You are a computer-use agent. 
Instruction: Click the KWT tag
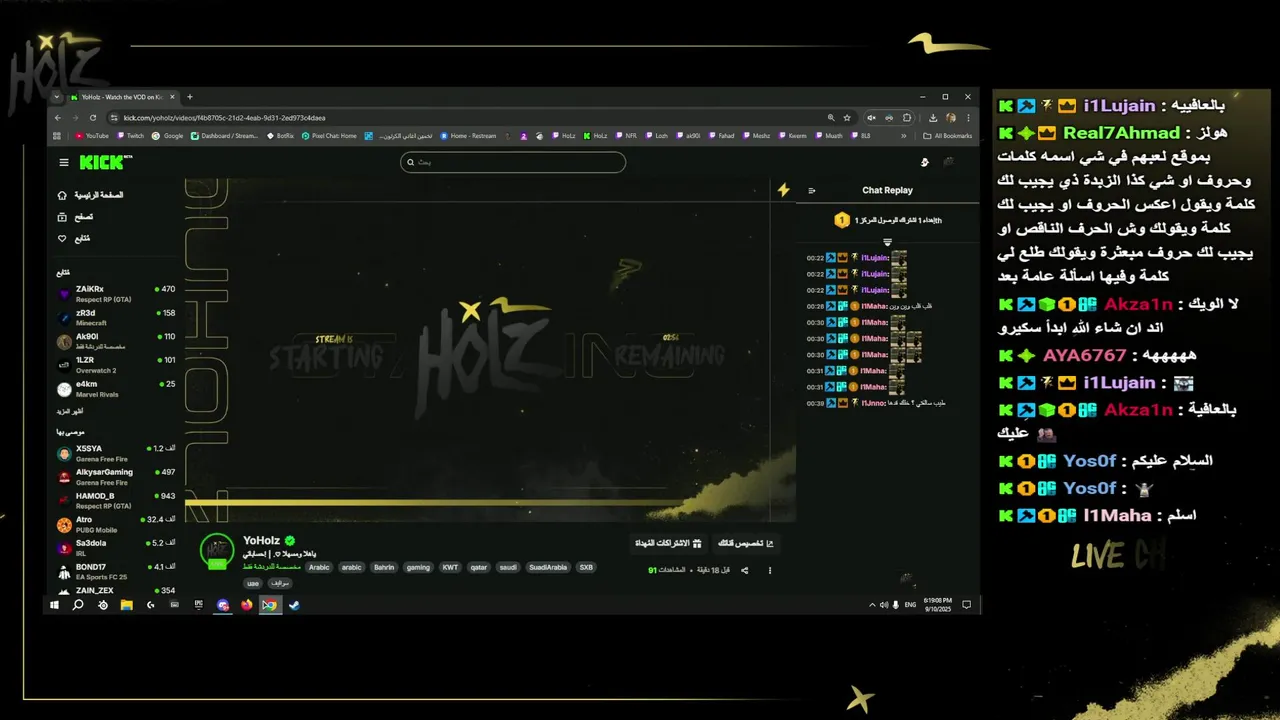click(x=451, y=567)
